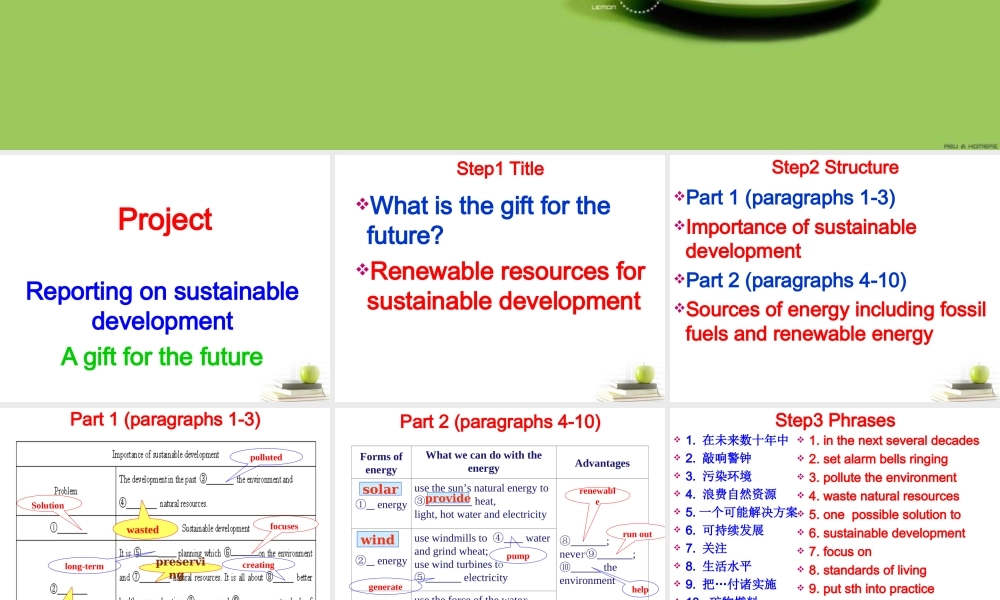Click the 'wind' energy label box
Viewport: 1000px width, 600px height.
click(378, 539)
